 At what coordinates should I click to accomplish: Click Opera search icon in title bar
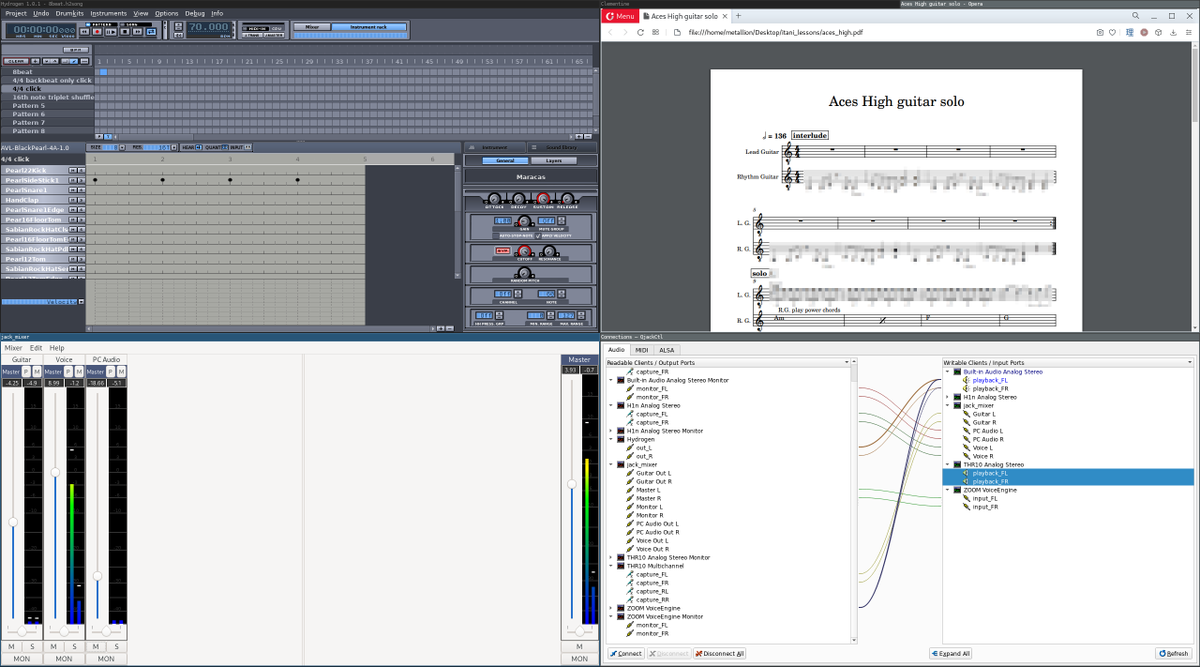pyautogui.click(x=1135, y=16)
